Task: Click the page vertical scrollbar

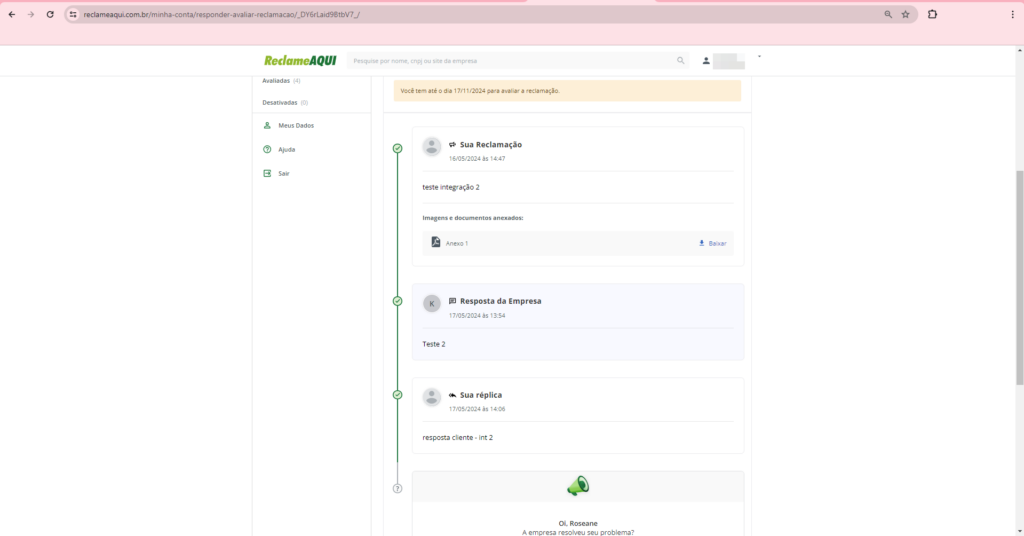Action: tap(1019, 280)
